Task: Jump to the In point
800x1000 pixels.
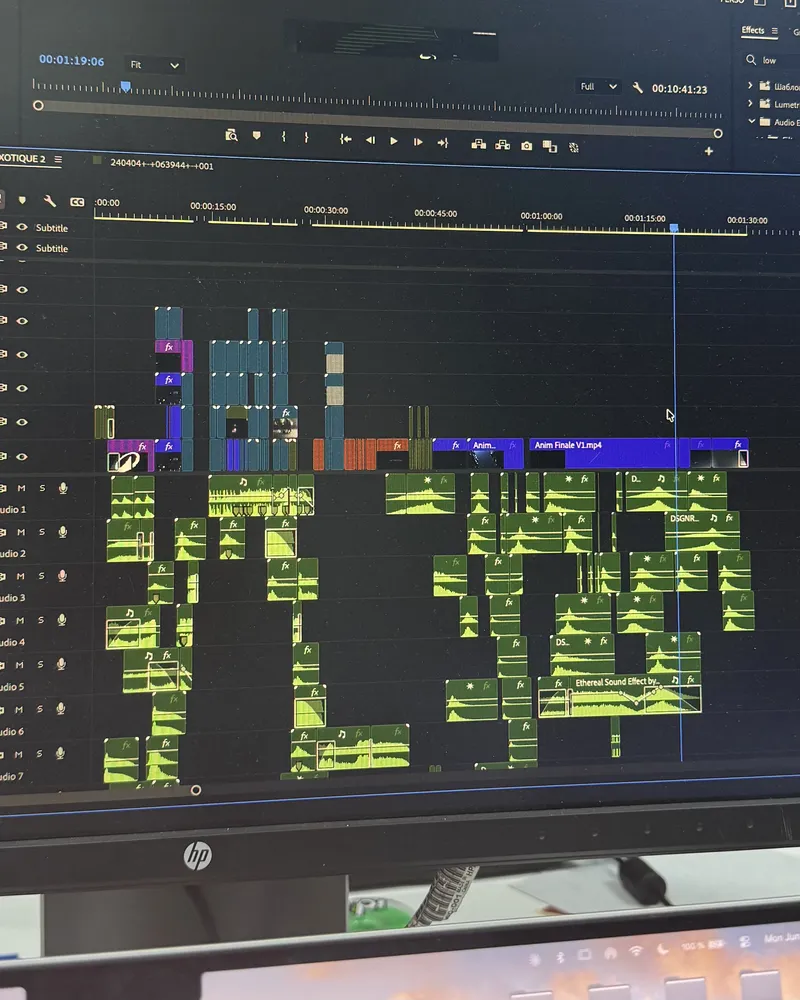Action: 345,138
